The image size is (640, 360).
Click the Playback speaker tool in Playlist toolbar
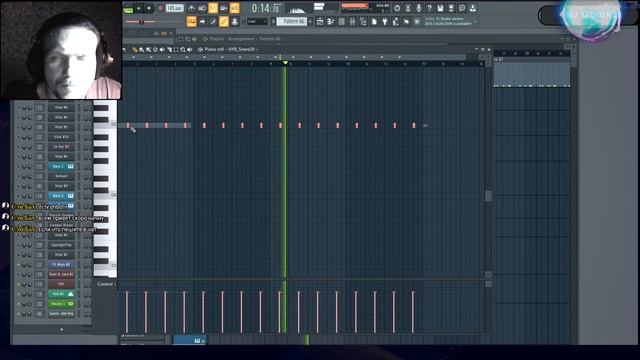click(194, 39)
